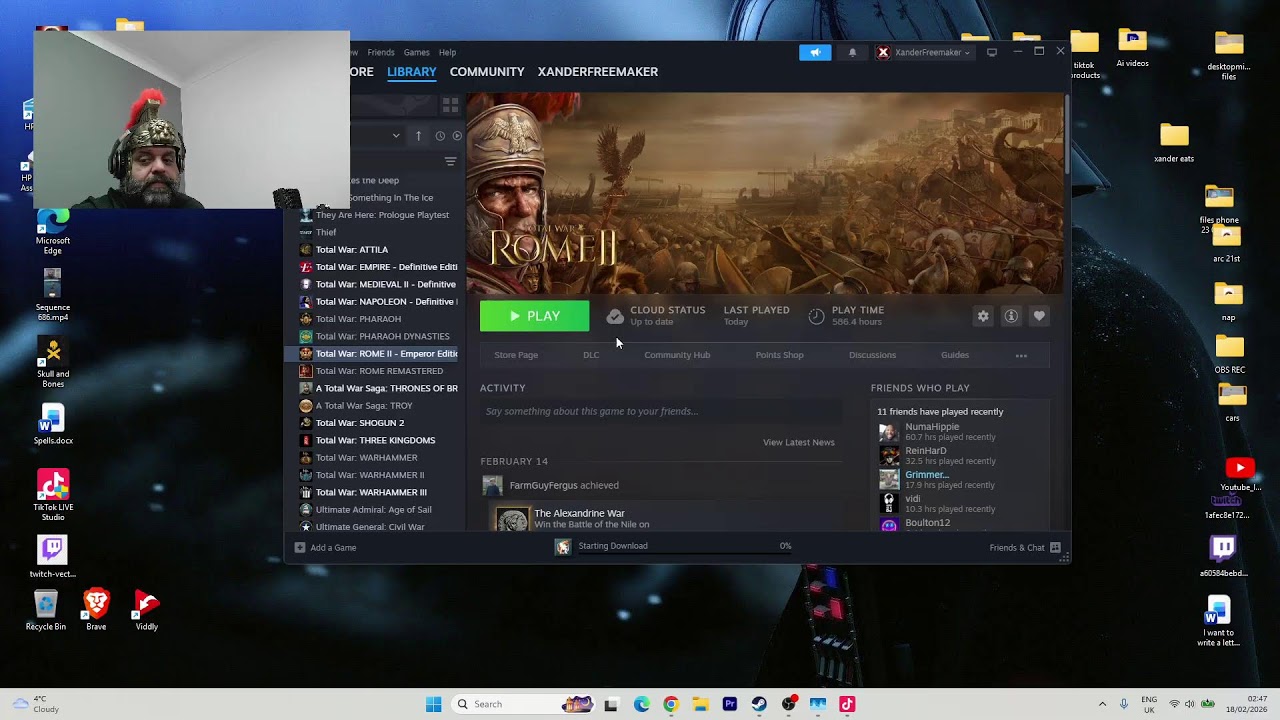Open Steam notifications bell

pyautogui.click(x=852, y=52)
